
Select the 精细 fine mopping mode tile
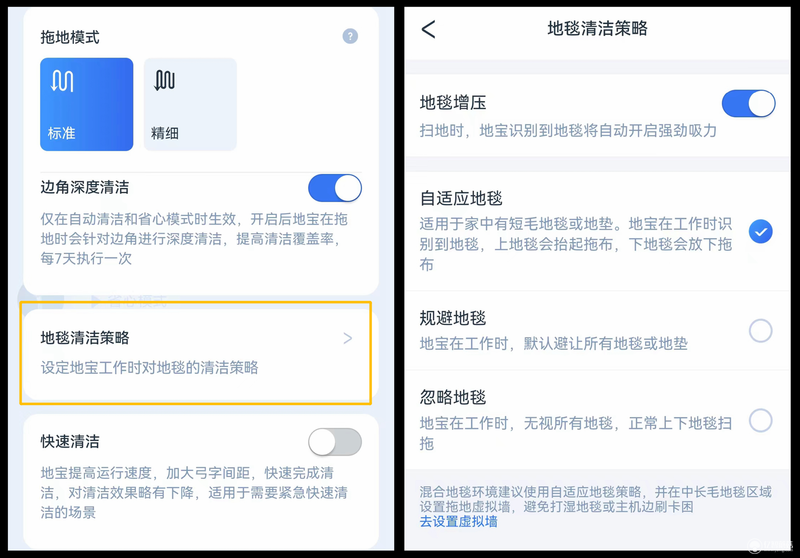click(x=190, y=104)
